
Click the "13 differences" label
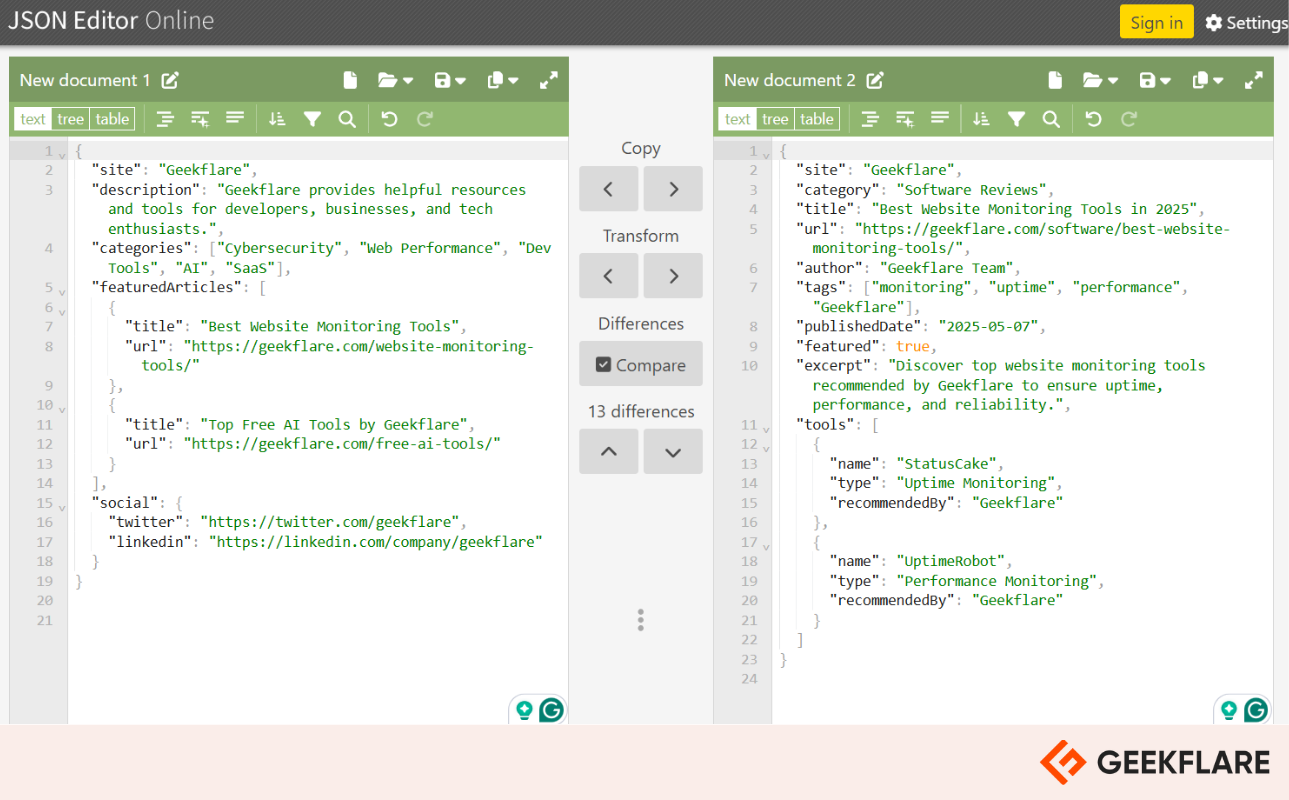(641, 411)
